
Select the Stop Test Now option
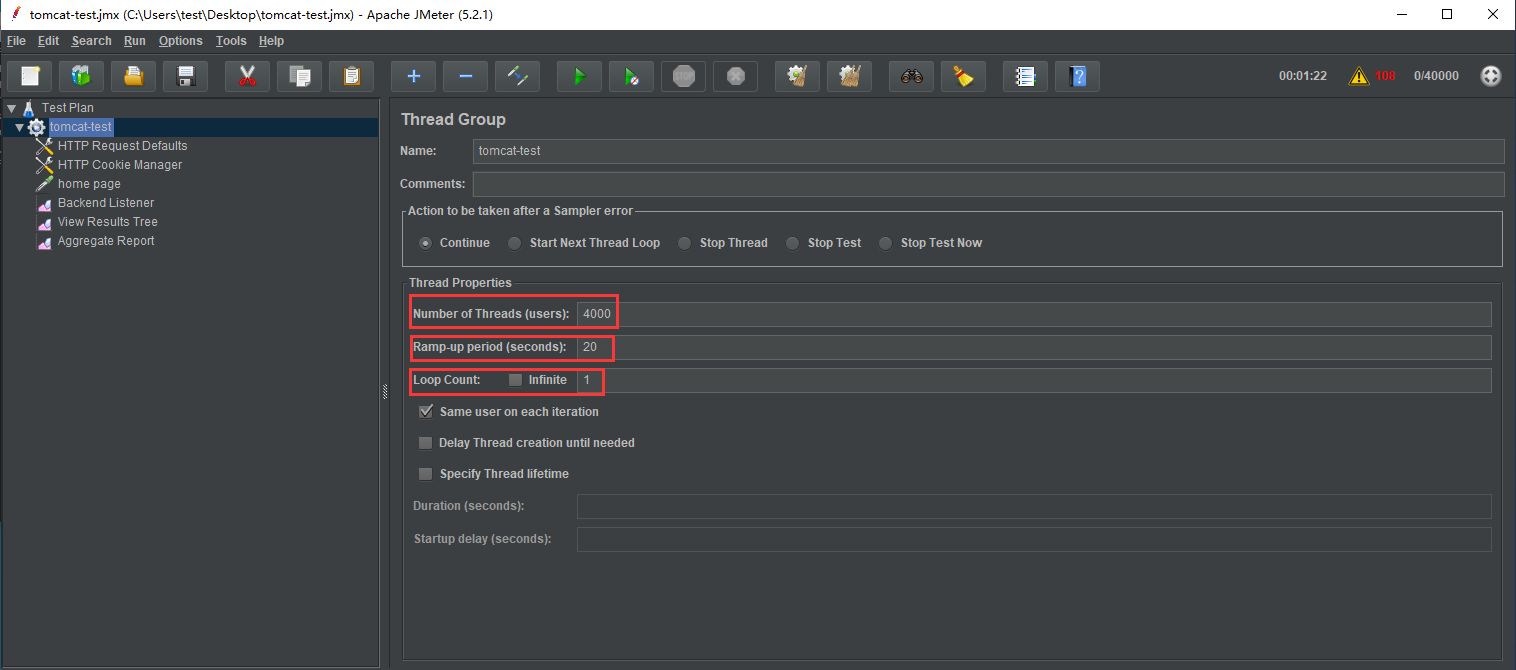[885, 243]
